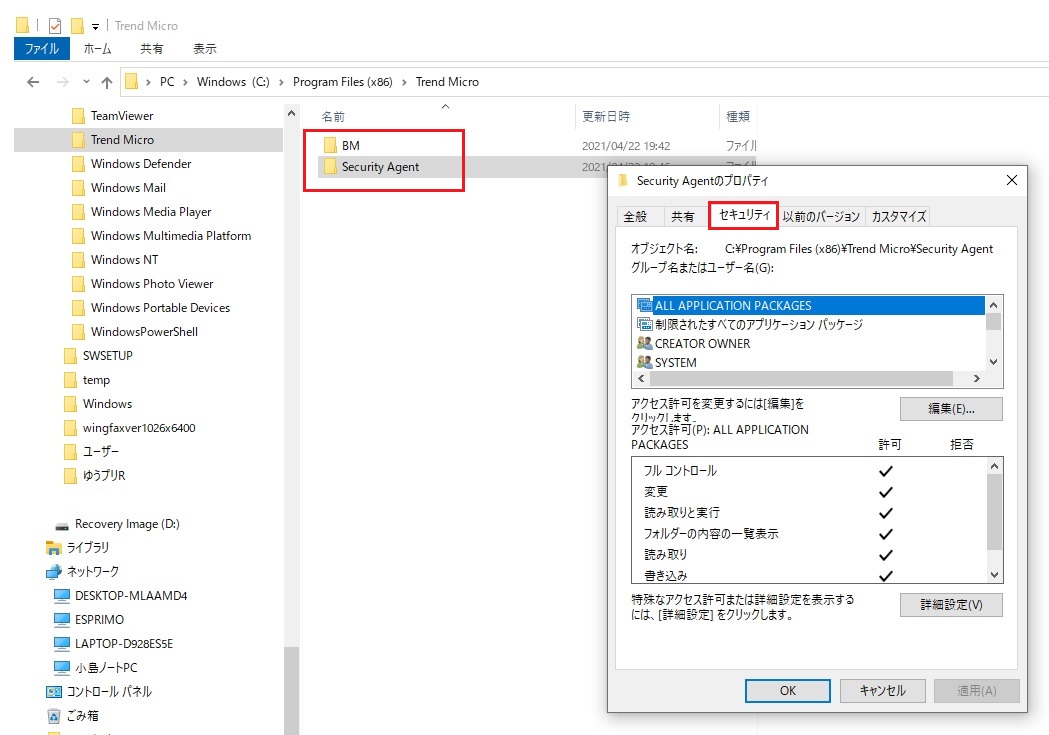
Task: Switch to the 全般 tab in properties
Action: coord(636,216)
